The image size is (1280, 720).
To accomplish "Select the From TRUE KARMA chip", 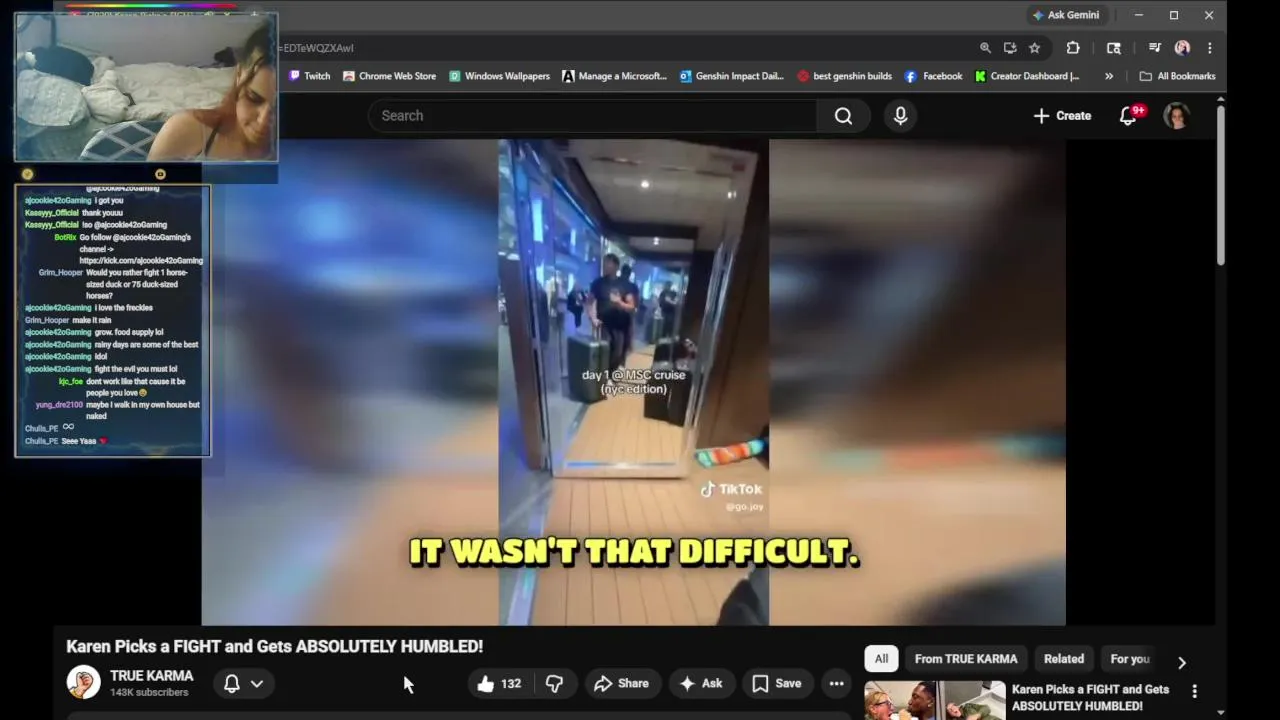I will tap(966, 659).
